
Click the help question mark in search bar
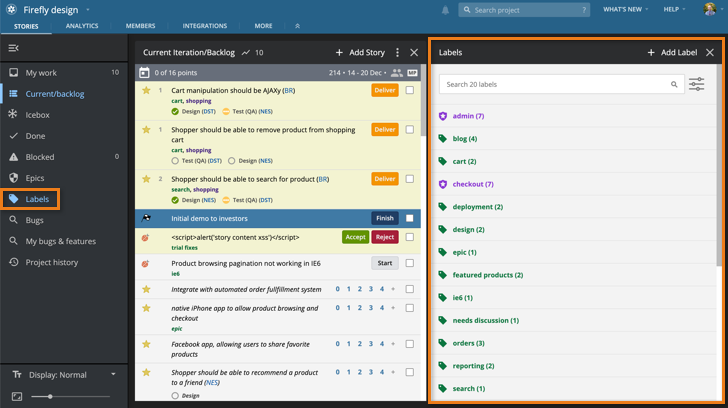point(584,10)
